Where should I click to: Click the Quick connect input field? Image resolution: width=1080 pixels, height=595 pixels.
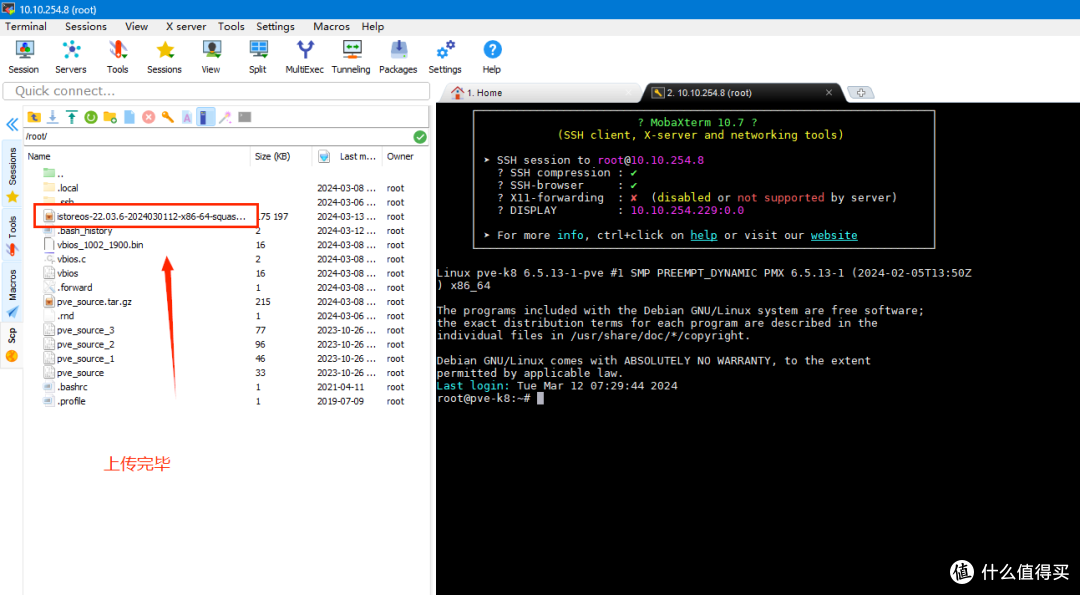[216, 91]
